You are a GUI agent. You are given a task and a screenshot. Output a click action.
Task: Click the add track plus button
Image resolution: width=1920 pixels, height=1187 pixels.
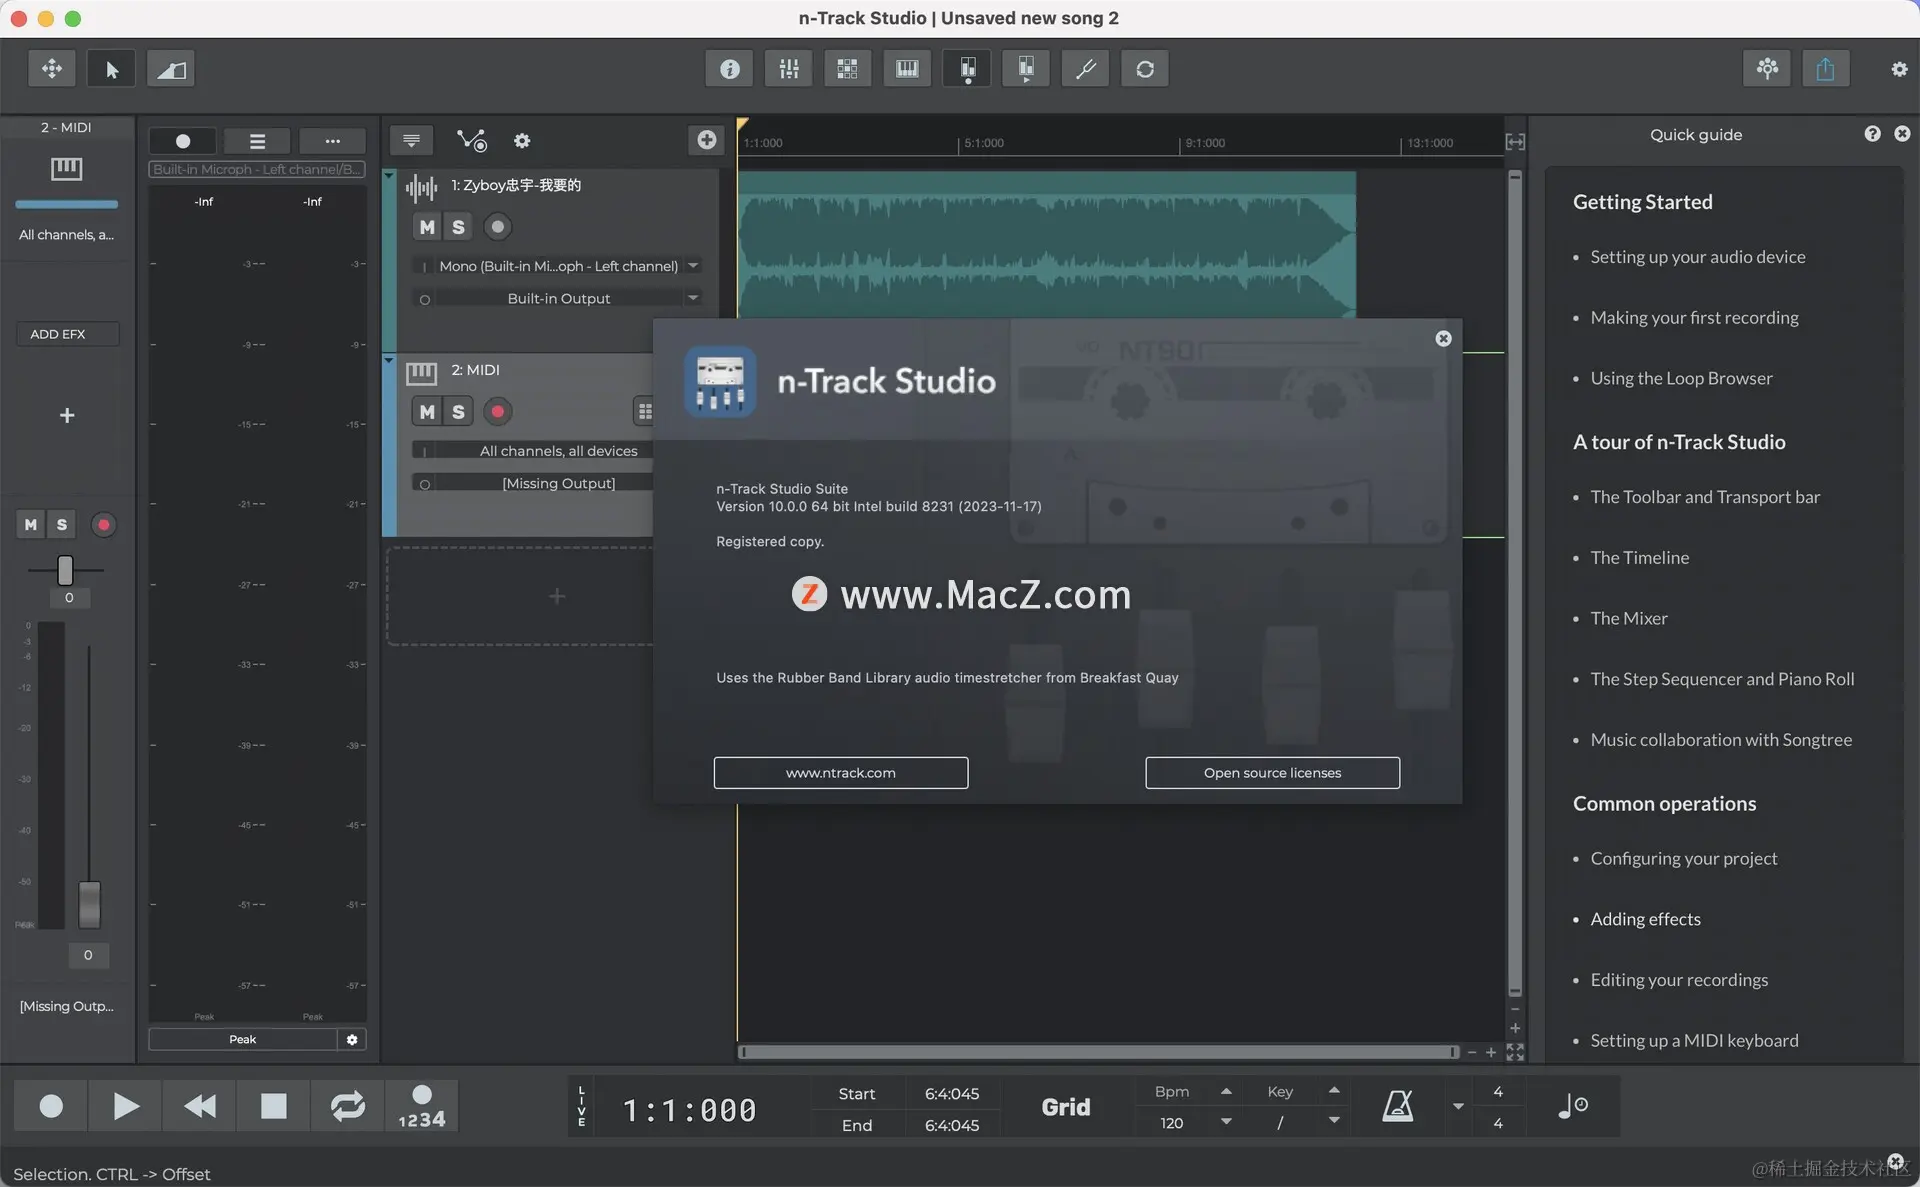(707, 140)
